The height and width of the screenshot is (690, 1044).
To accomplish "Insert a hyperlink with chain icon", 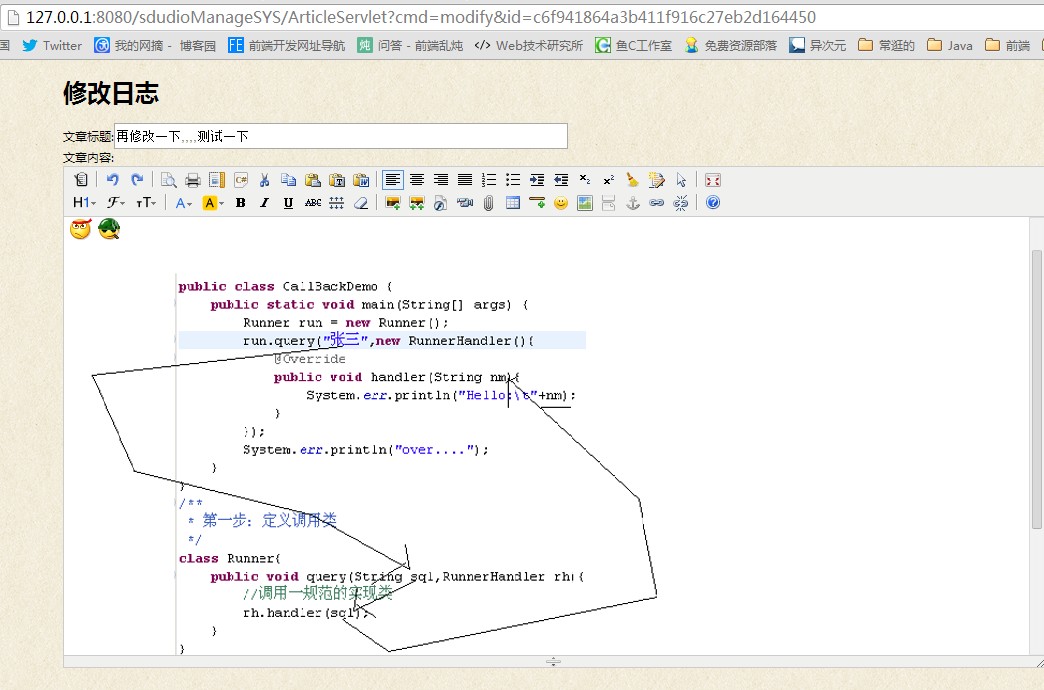I will (x=656, y=202).
